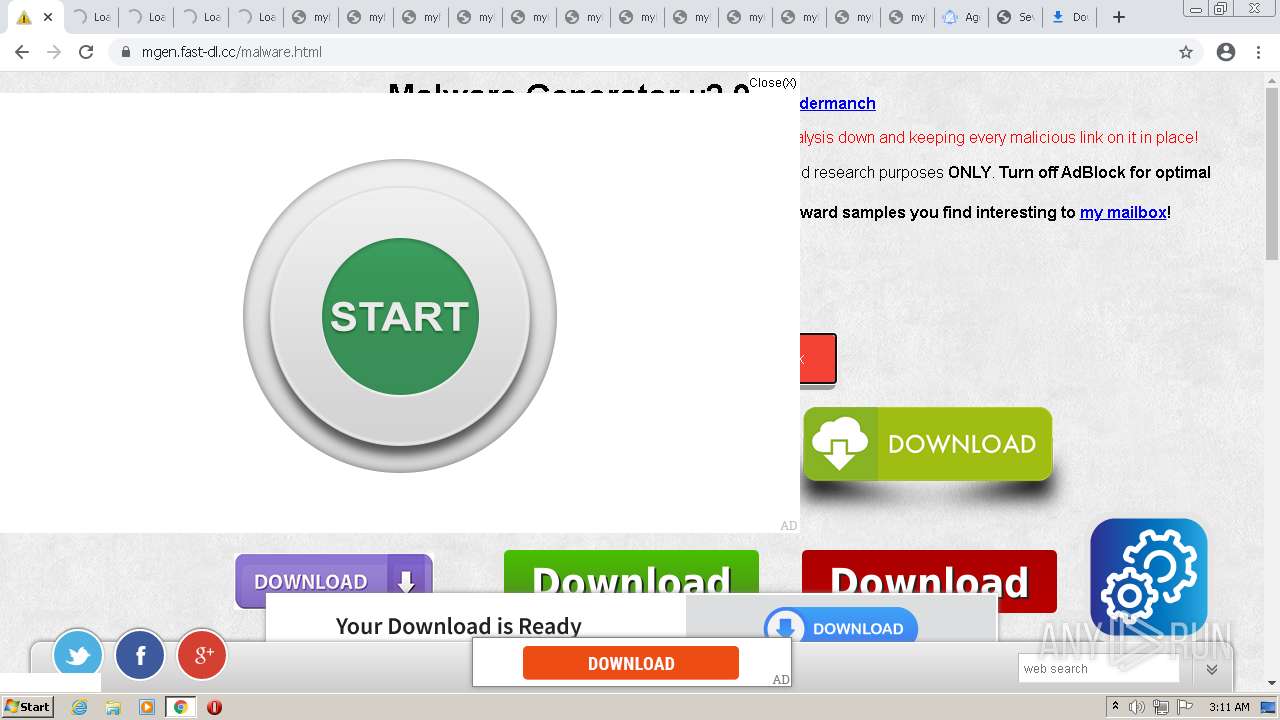Click the Chrome taskbar icon

pos(181,707)
